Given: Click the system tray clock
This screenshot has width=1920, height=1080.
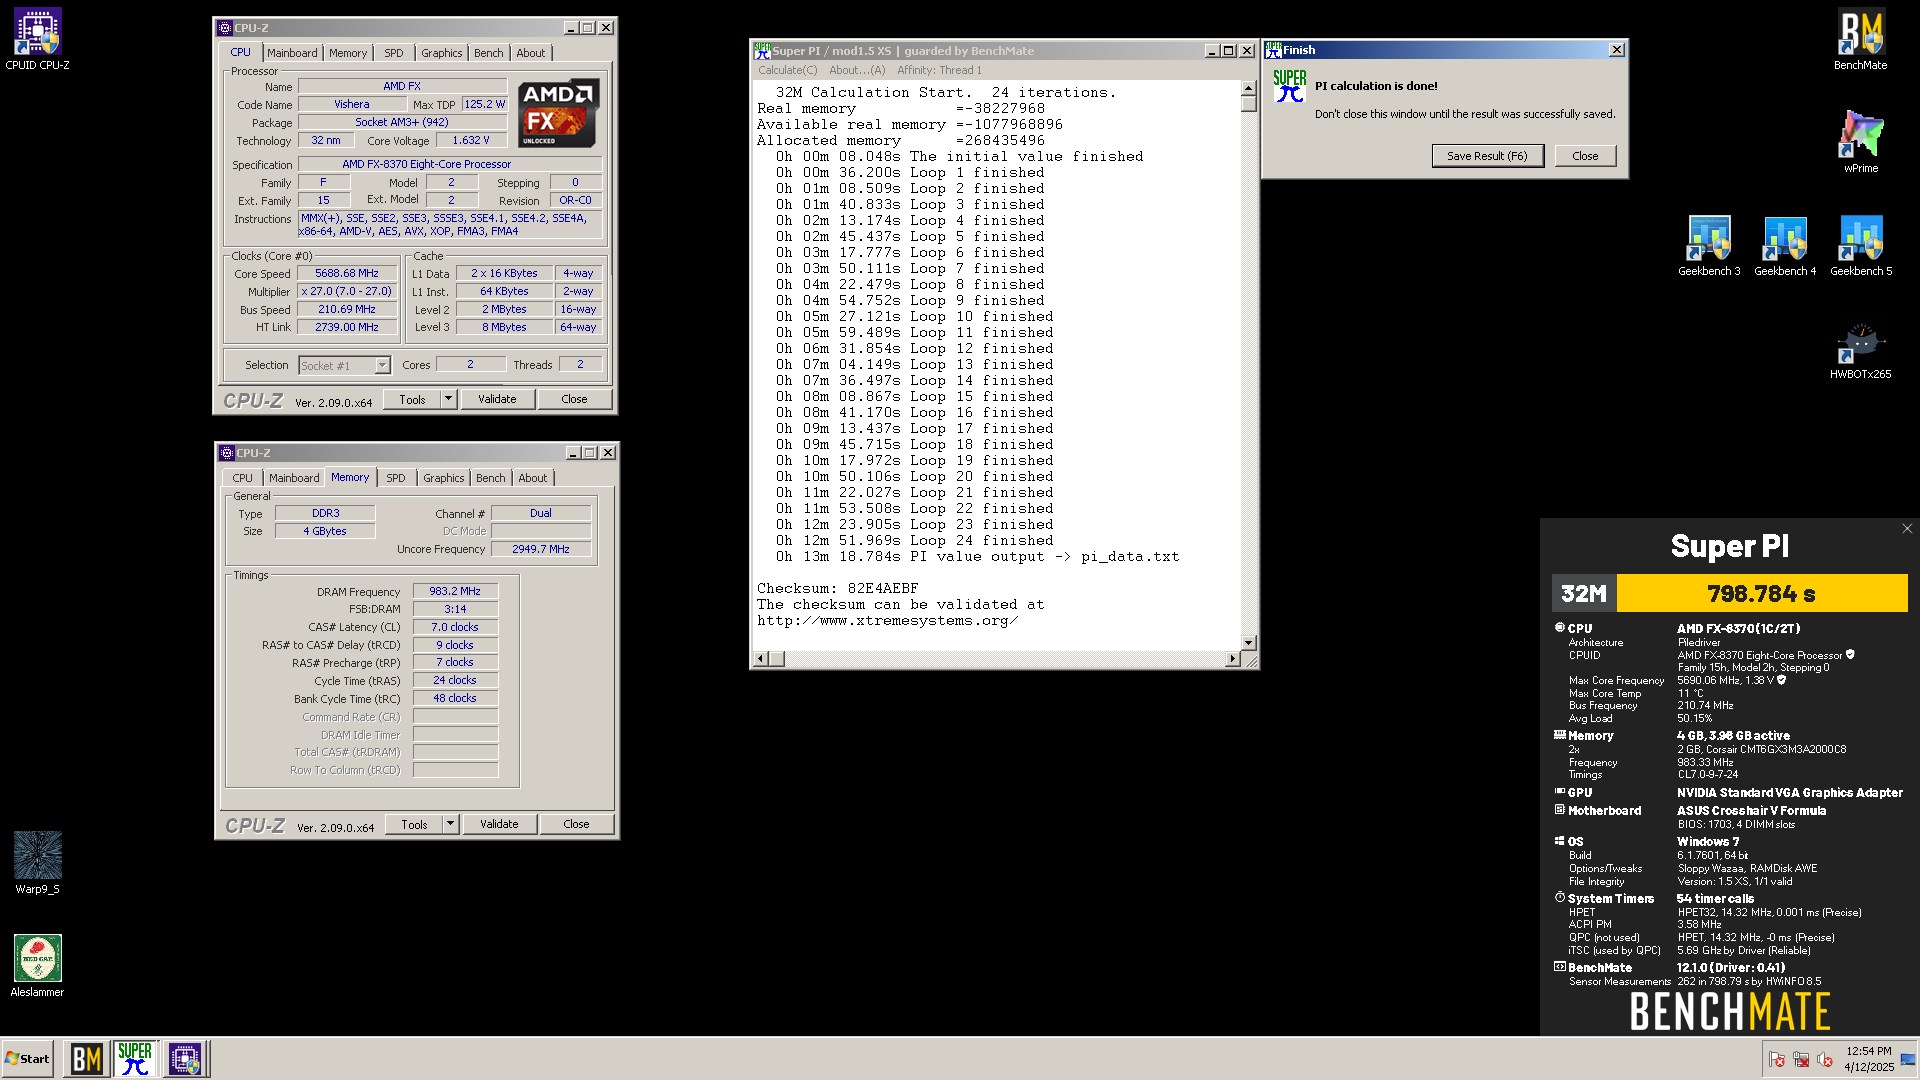Looking at the screenshot, I should coord(1868,1059).
